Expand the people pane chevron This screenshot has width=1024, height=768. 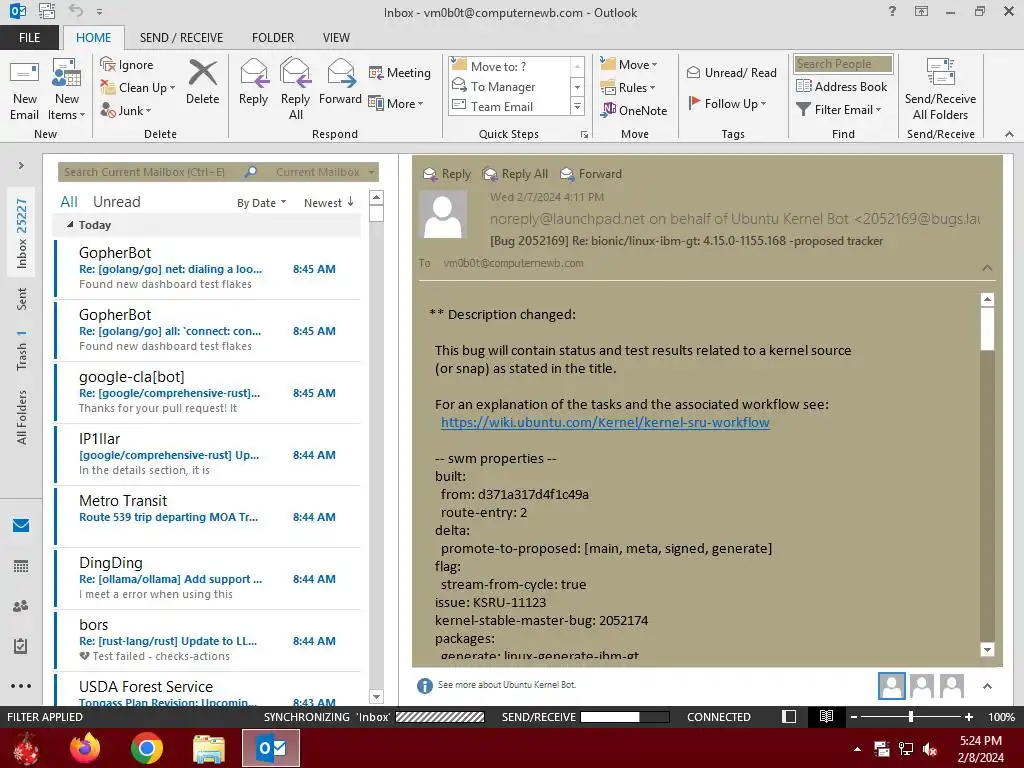pyautogui.click(x=987, y=686)
